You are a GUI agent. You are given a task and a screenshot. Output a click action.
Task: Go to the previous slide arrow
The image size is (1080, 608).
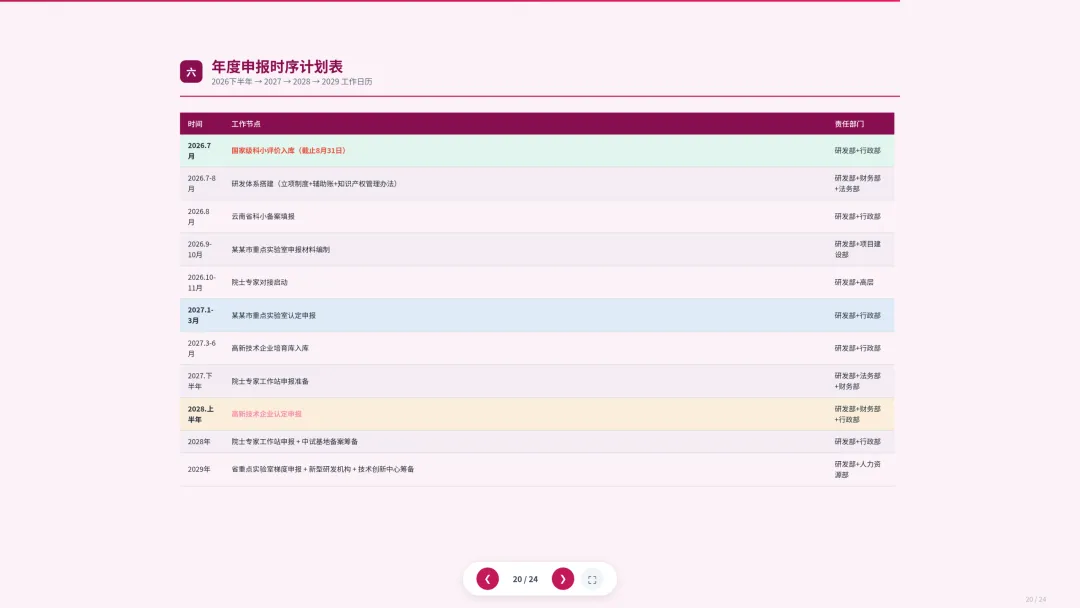[487, 579]
